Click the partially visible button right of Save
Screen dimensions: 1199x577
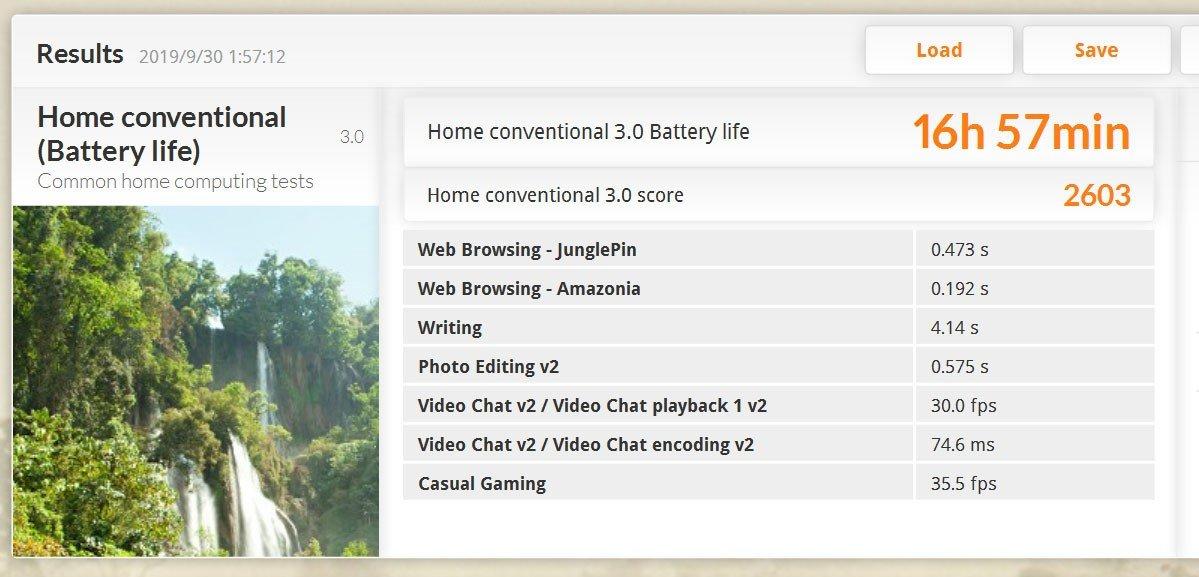click(x=1189, y=50)
